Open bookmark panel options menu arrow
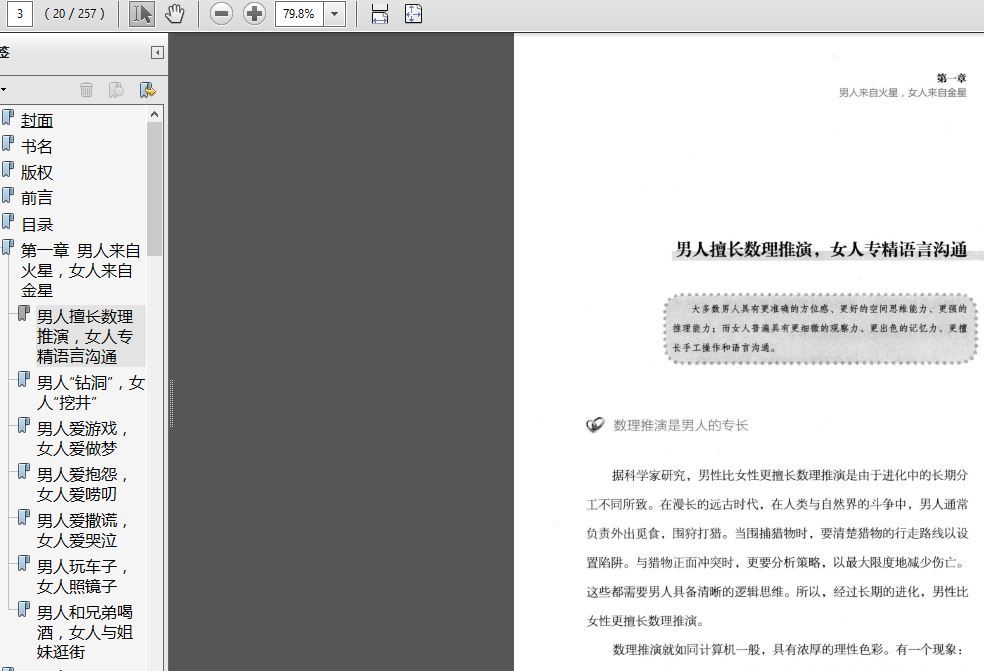This screenshot has width=984, height=671. 4,90
